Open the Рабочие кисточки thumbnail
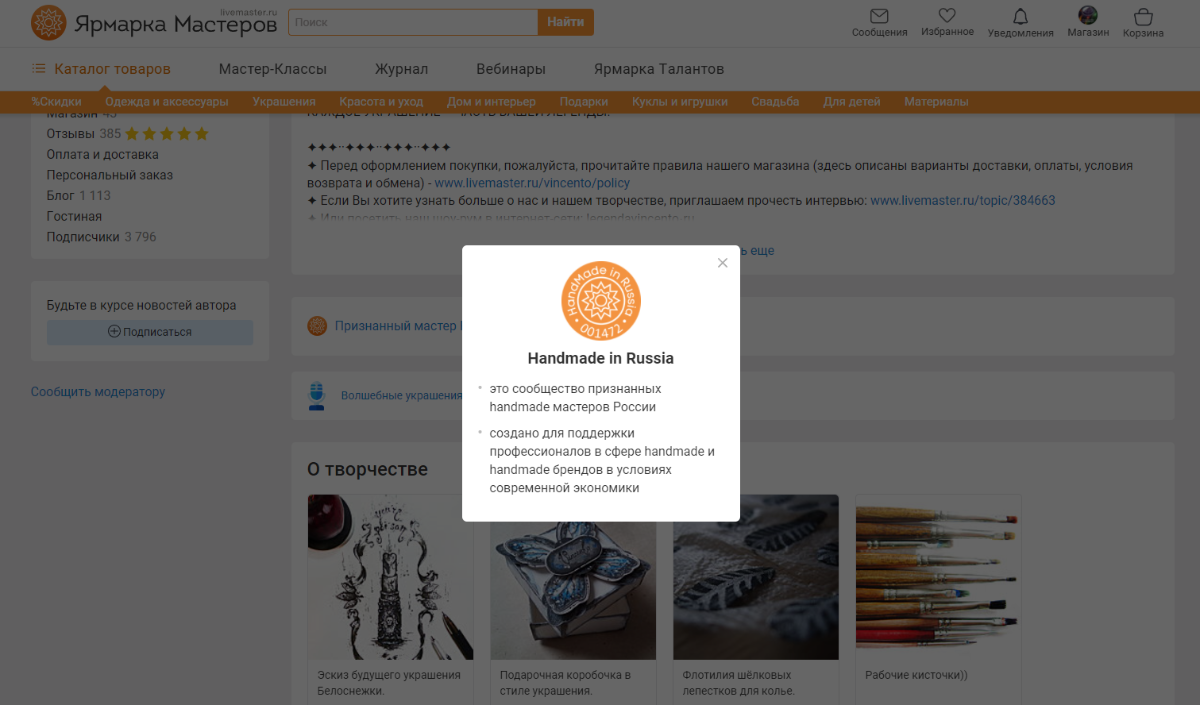This screenshot has height=705, width=1200. [x=938, y=577]
